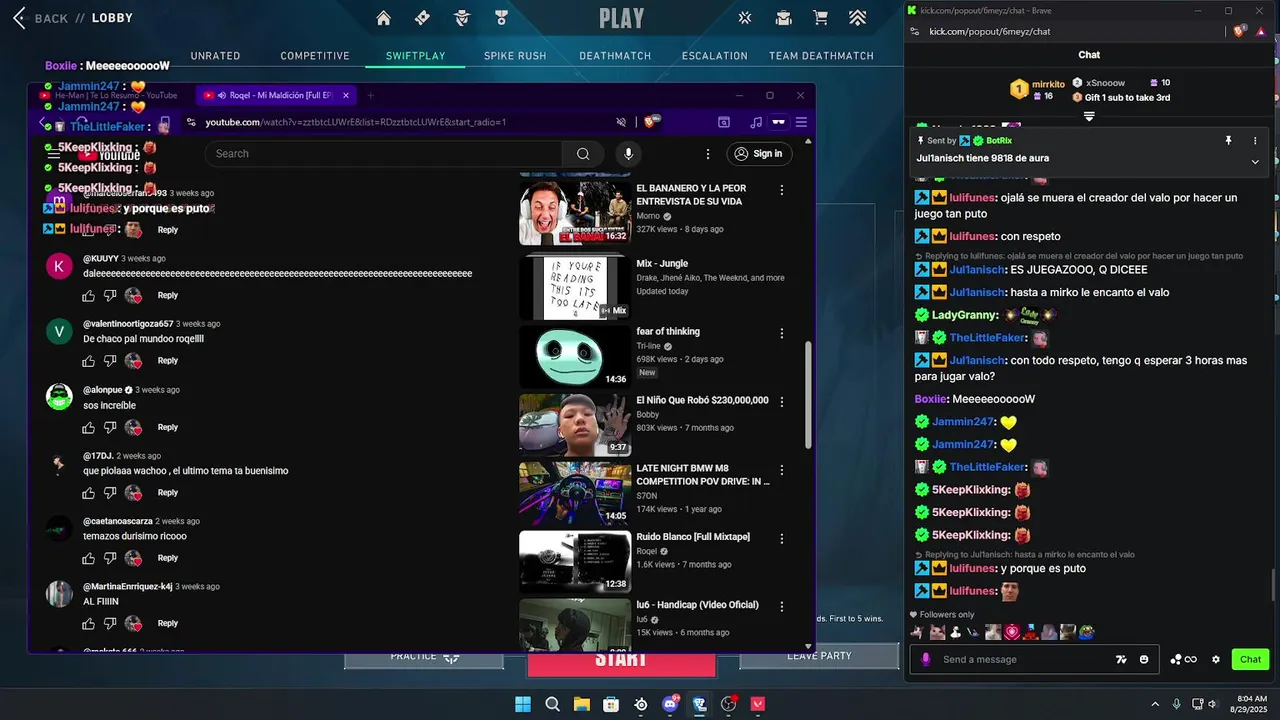This screenshot has height=720, width=1280.
Task: Open the Valorant store cart icon
Action: [820, 18]
